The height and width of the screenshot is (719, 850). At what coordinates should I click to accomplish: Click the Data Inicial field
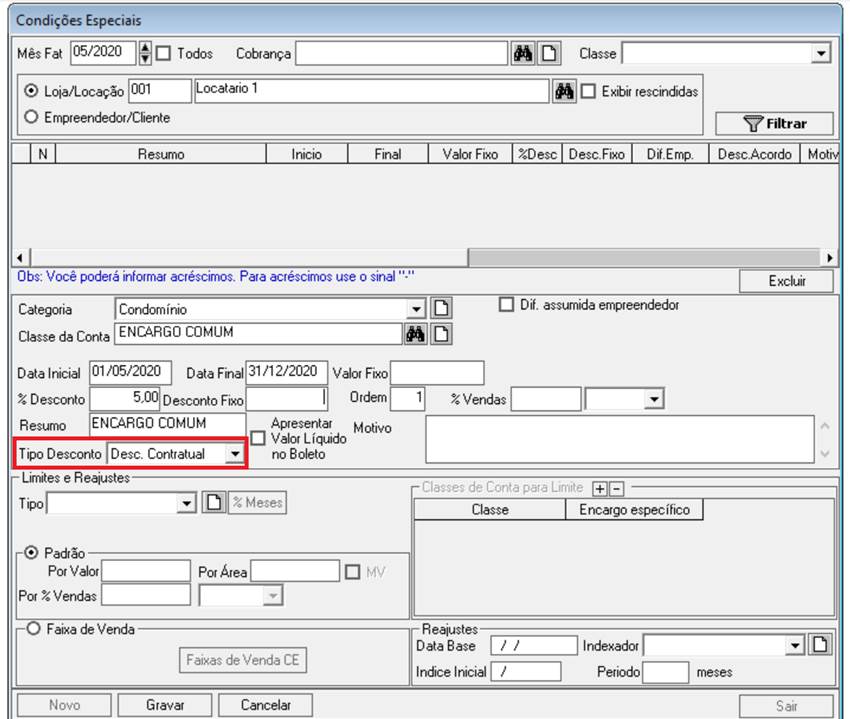click(131, 373)
